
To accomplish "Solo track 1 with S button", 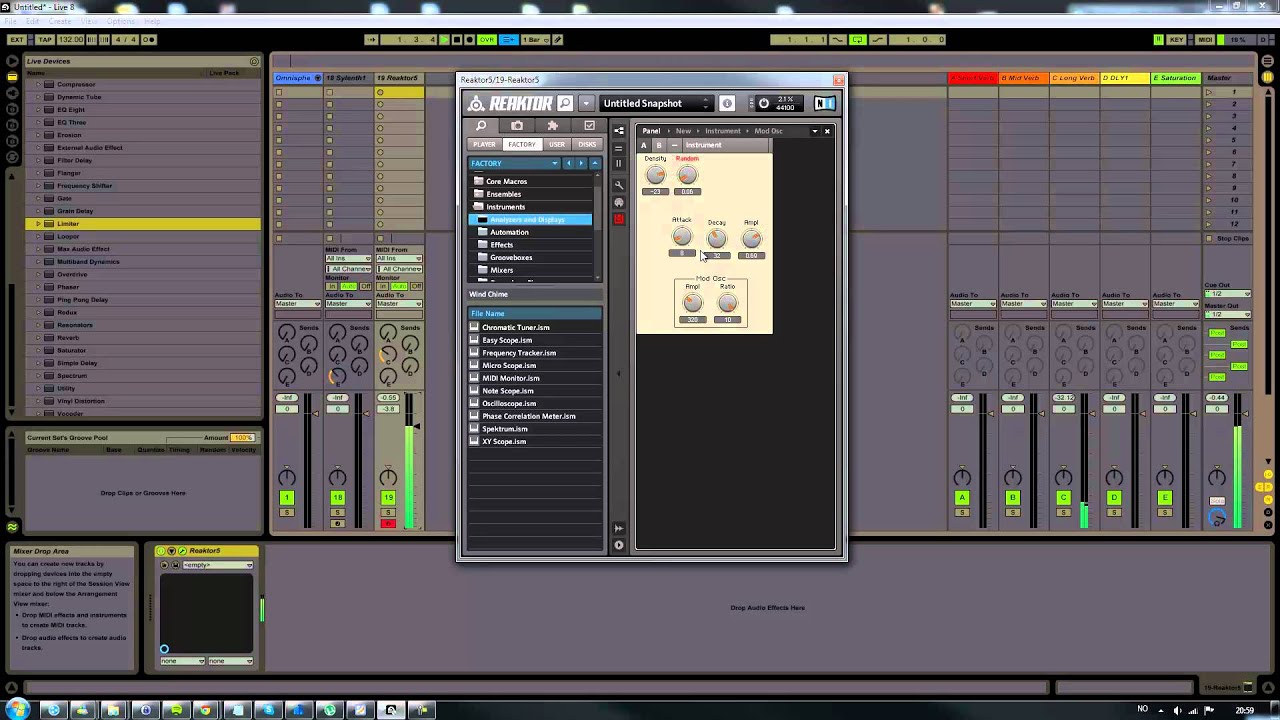I will pos(286,512).
